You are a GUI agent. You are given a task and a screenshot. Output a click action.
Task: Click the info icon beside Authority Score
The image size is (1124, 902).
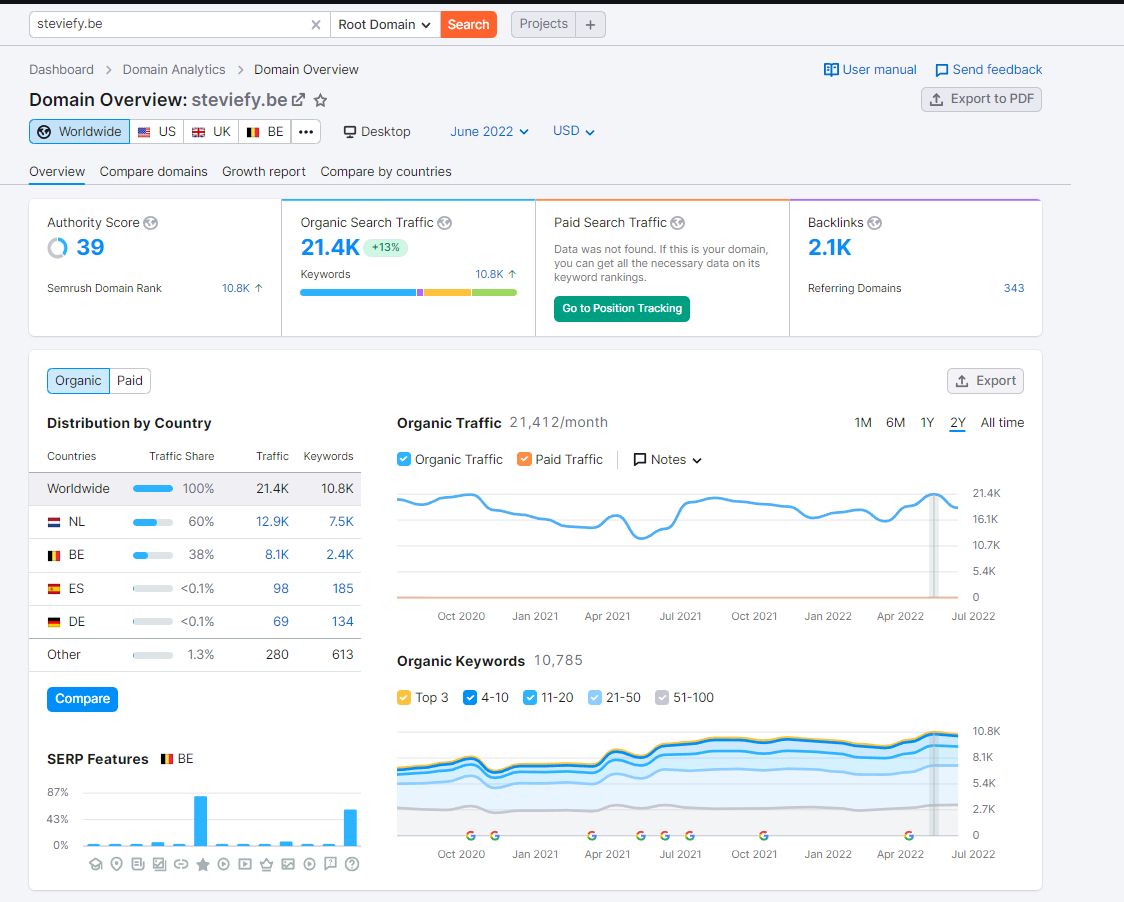pyautogui.click(x=151, y=223)
